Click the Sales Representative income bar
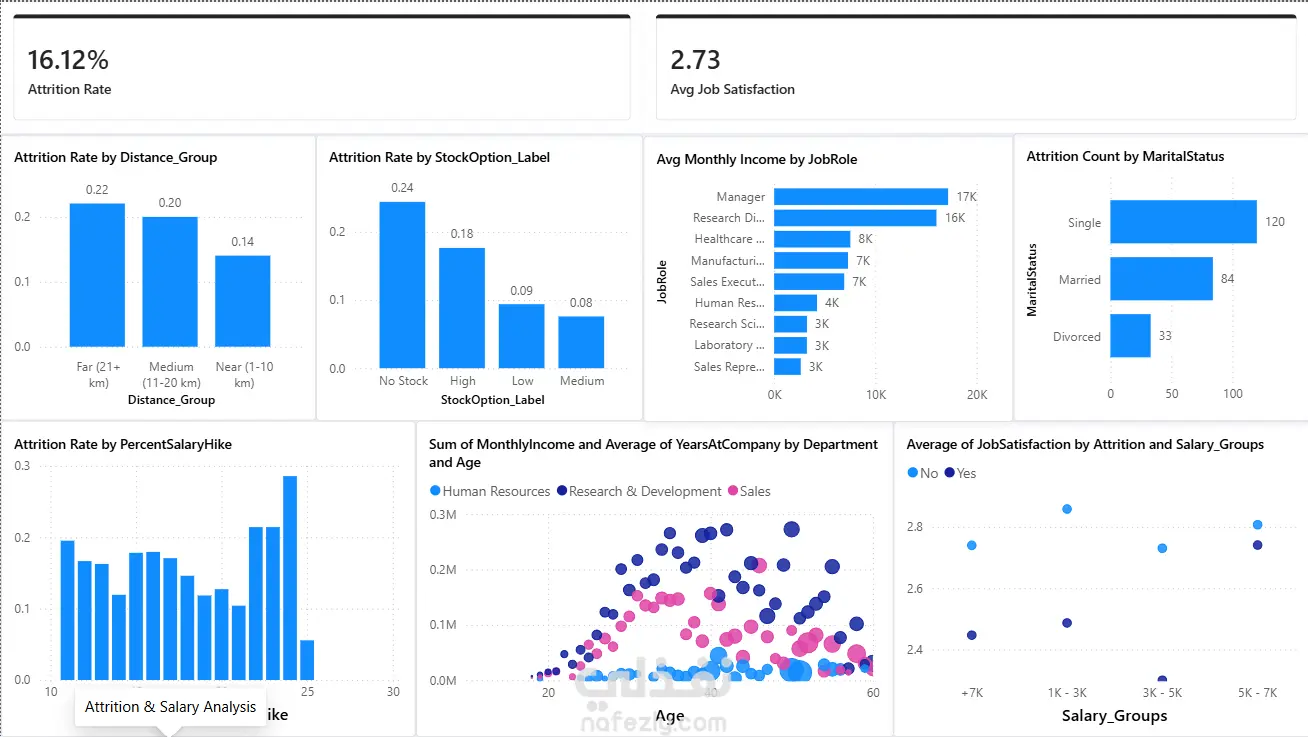The width and height of the screenshot is (1308, 737). [787, 367]
